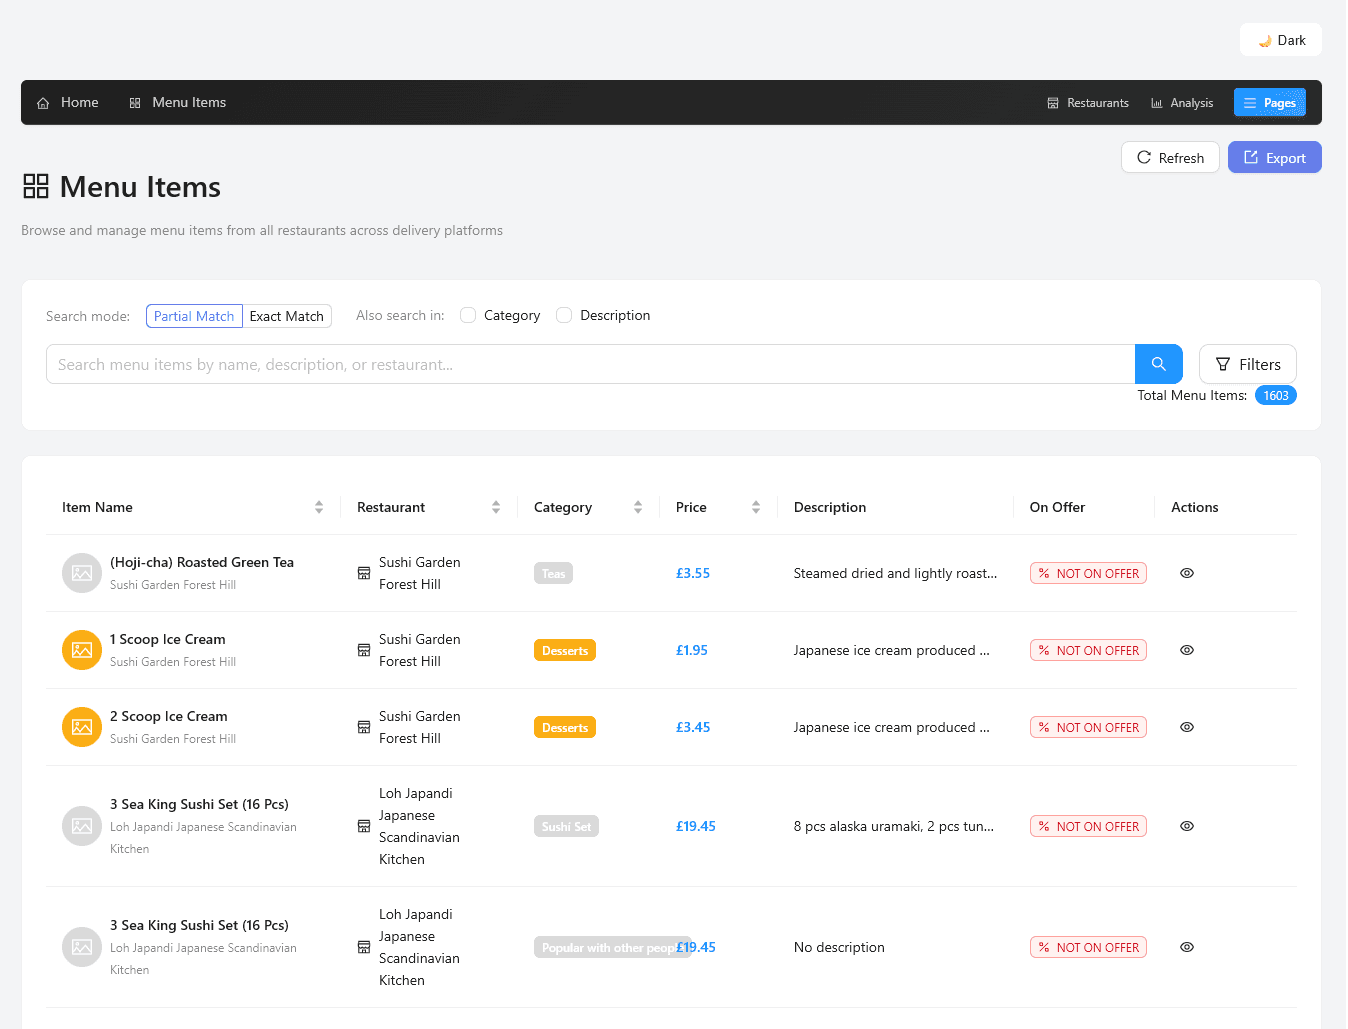View details of 1 Scoop Ice Cream
Viewport: 1348px width, 1029px height.
pos(1186,650)
